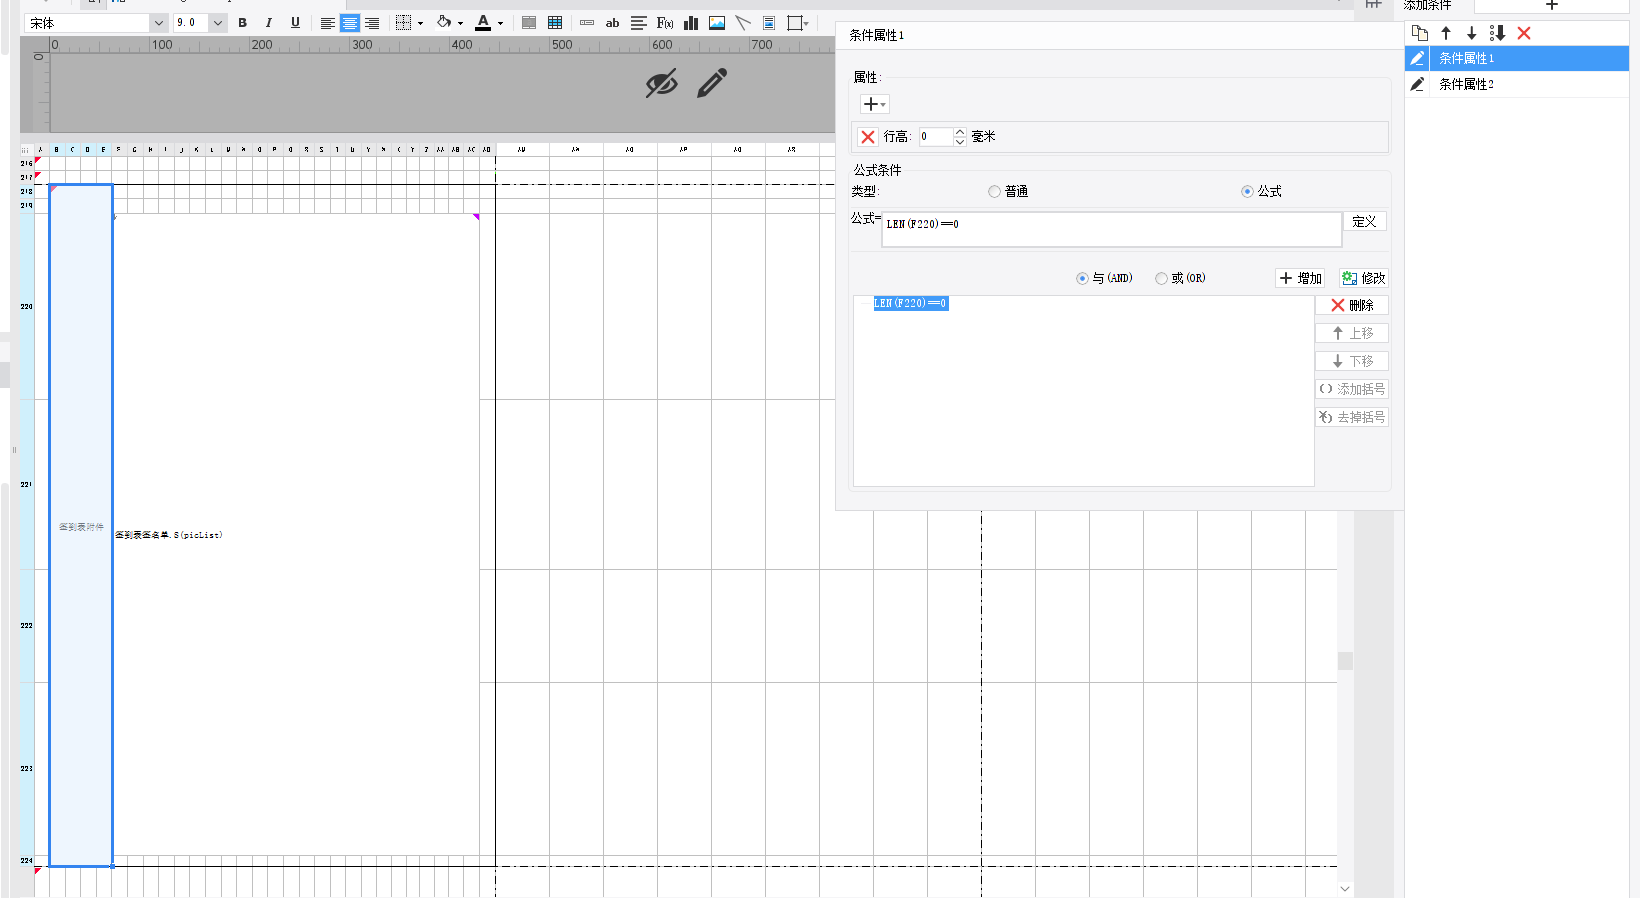Decrease the row height stepper value
This screenshot has height=898, width=1640.
(960, 142)
